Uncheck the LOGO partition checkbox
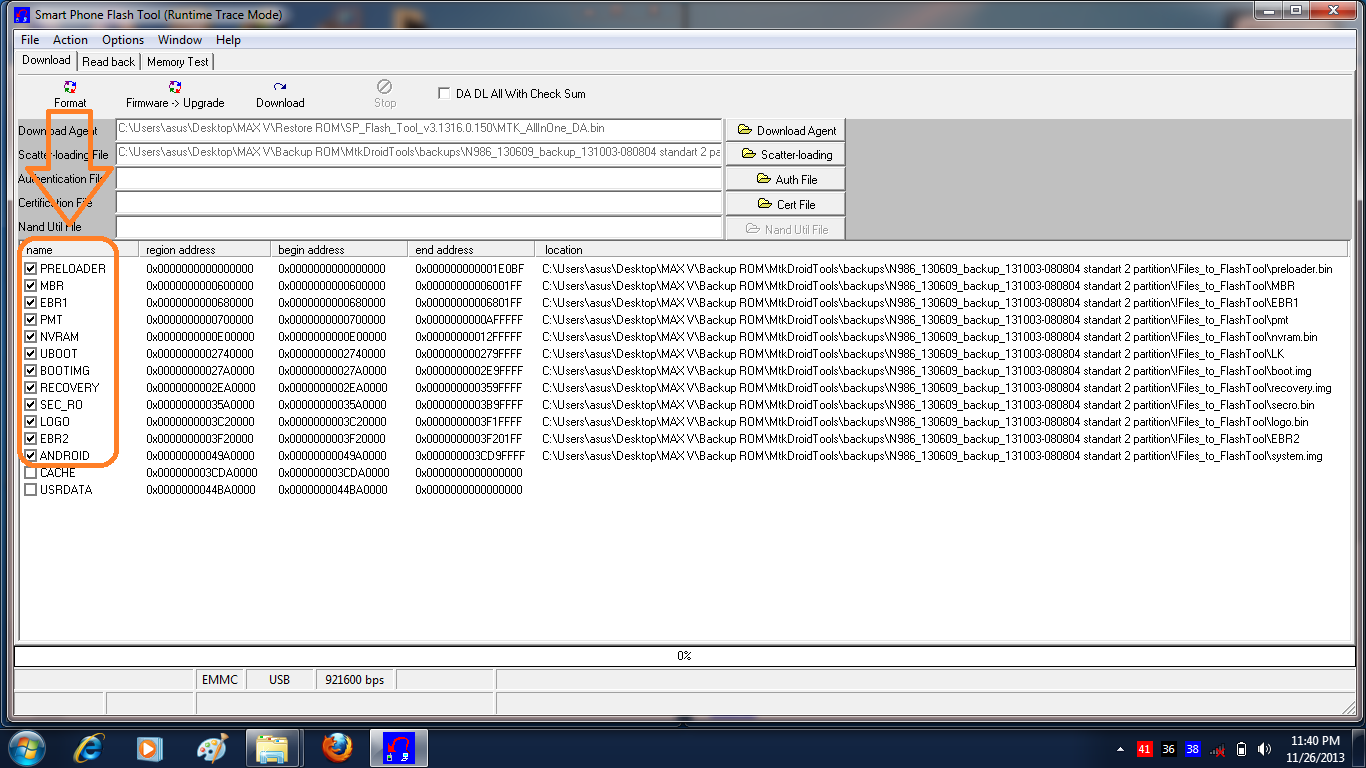1366x768 pixels. tap(31, 421)
